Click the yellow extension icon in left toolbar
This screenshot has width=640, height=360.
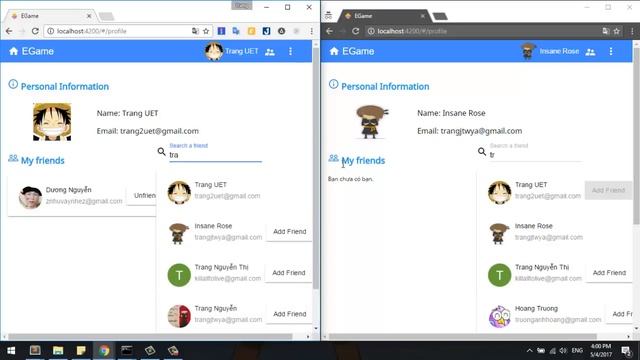[251, 31]
